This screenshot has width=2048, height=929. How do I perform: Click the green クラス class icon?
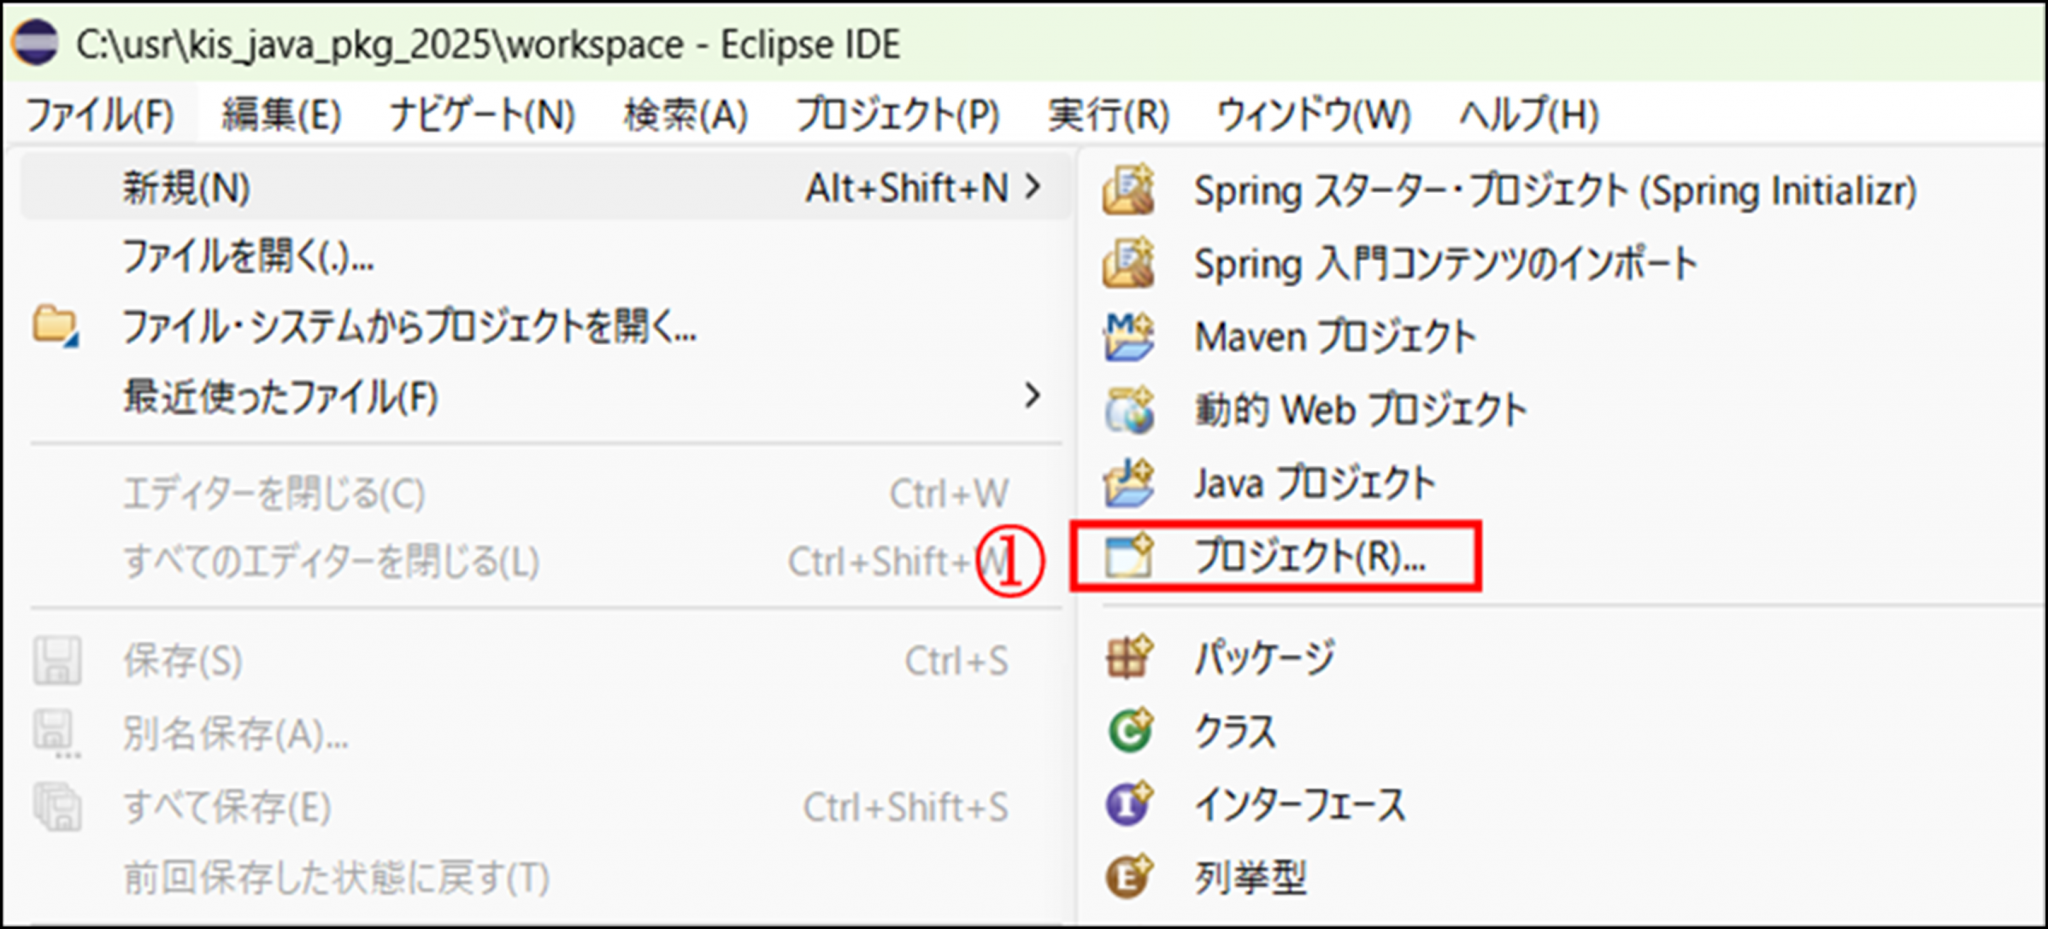(1129, 731)
